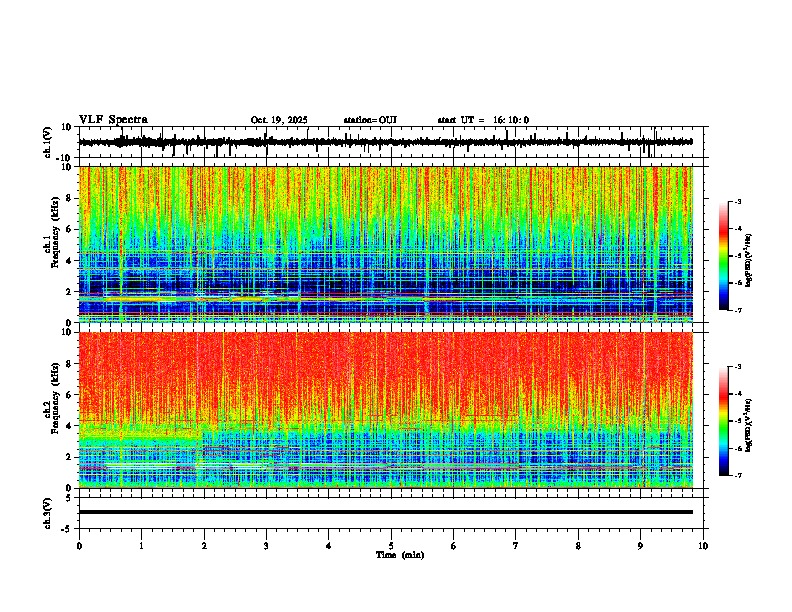792x612 pixels.
Task: Click the ch.2 spectrogram image
Action: click(x=386, y=410)
